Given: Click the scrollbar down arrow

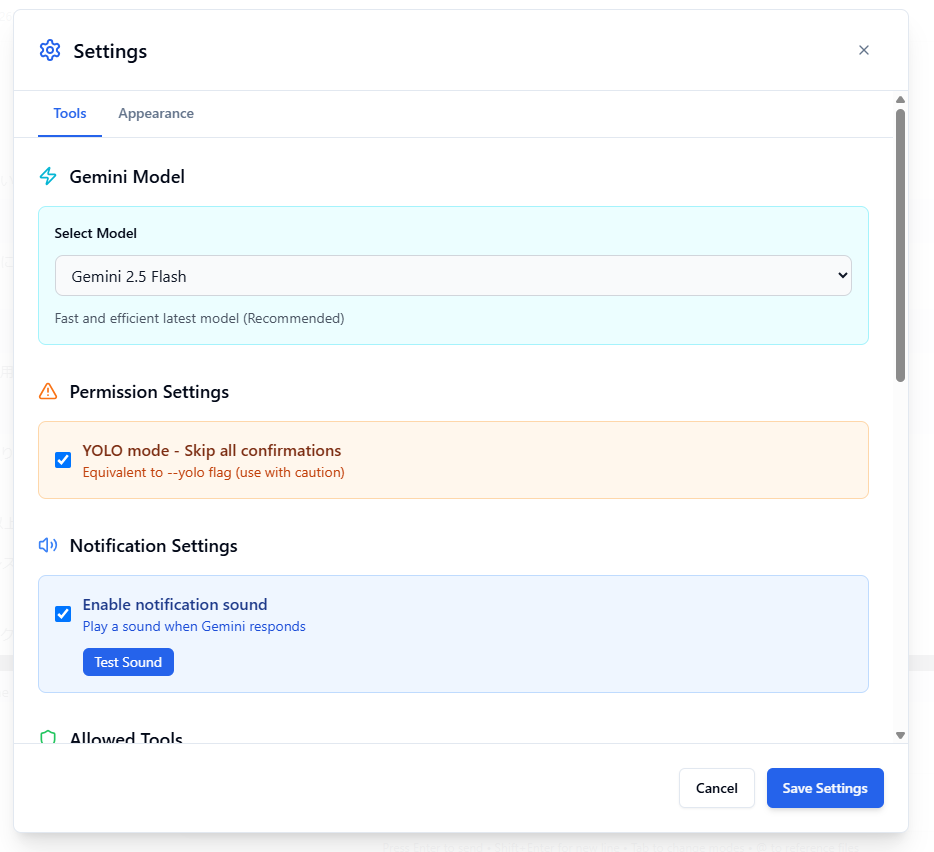Looking at the screenshot, I should click(x=900, y=735).
